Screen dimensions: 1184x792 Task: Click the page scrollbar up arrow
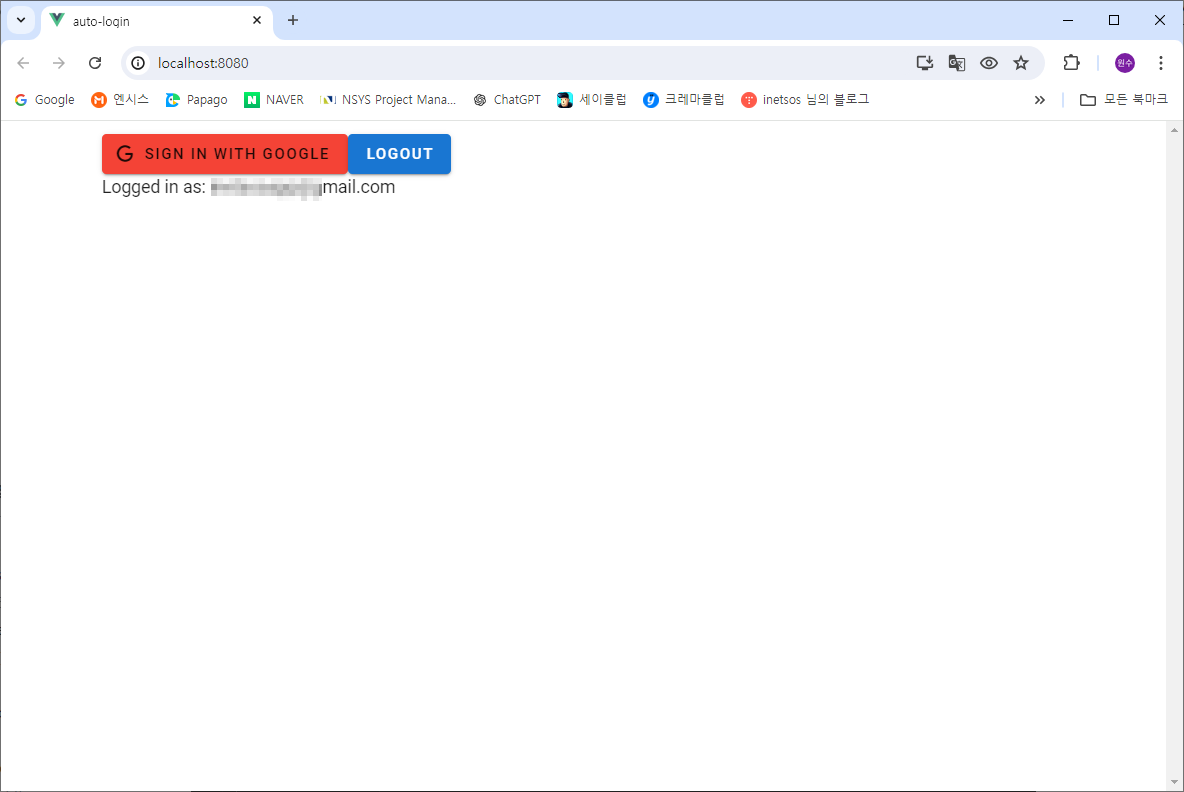pos(1174,130)
